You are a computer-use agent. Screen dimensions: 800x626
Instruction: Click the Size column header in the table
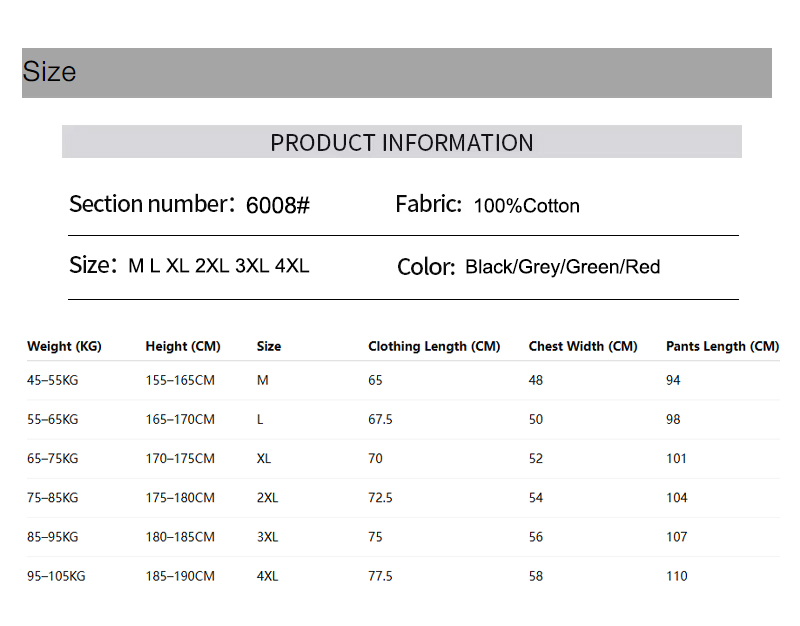pyautogui.click(x=268, y=346)
